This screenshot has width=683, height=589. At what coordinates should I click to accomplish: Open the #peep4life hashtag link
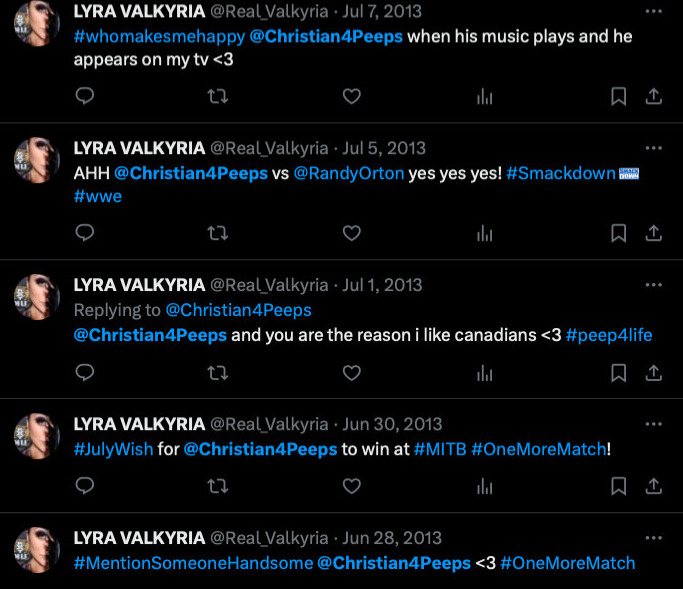pyautogui.click(x=609, y=335)
